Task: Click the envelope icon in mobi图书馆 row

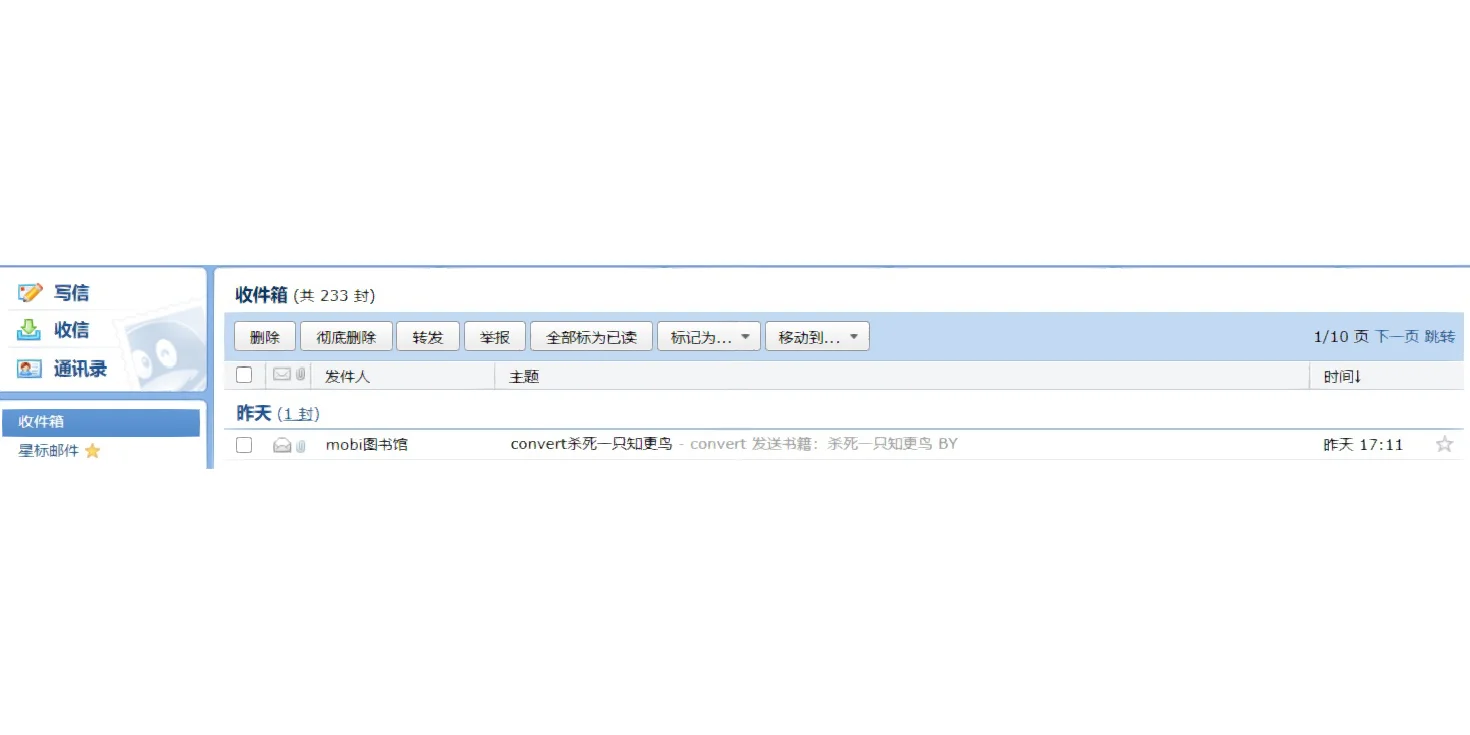Action: [x=282, y=445]
